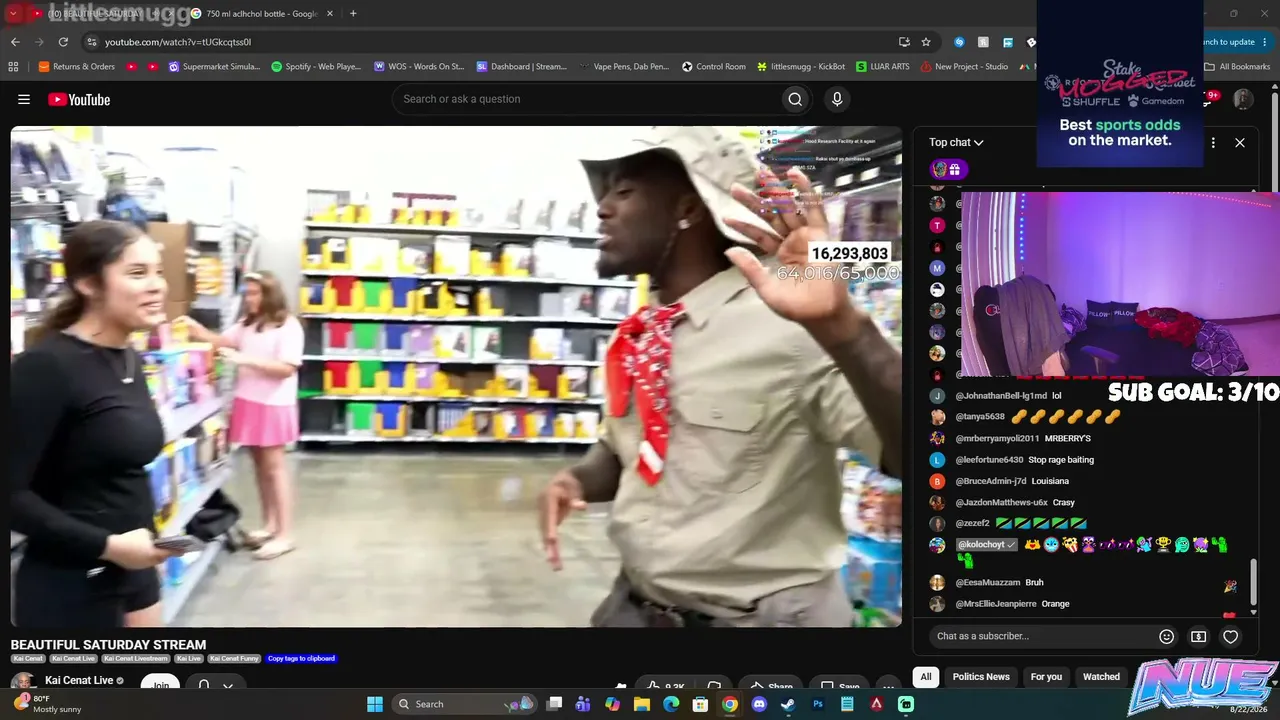Open Supermarket Simula... bookmark
This screenshot has width=1280, height=720.
pos(214,67)
